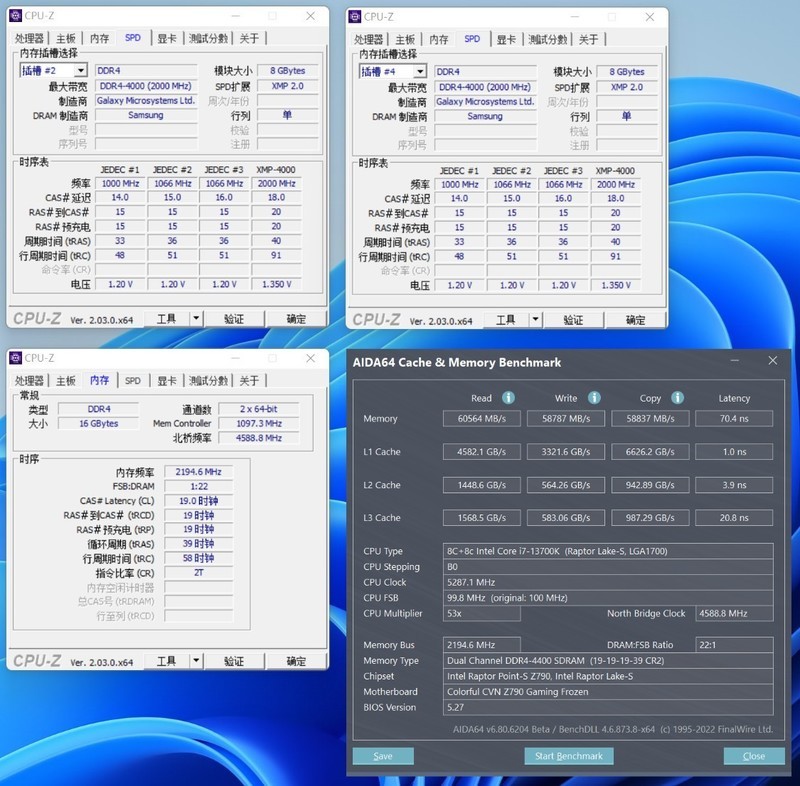Screen dimensions: 800x786
Task: Click the 确定 button in the memory window
Action: coord(295,660)
